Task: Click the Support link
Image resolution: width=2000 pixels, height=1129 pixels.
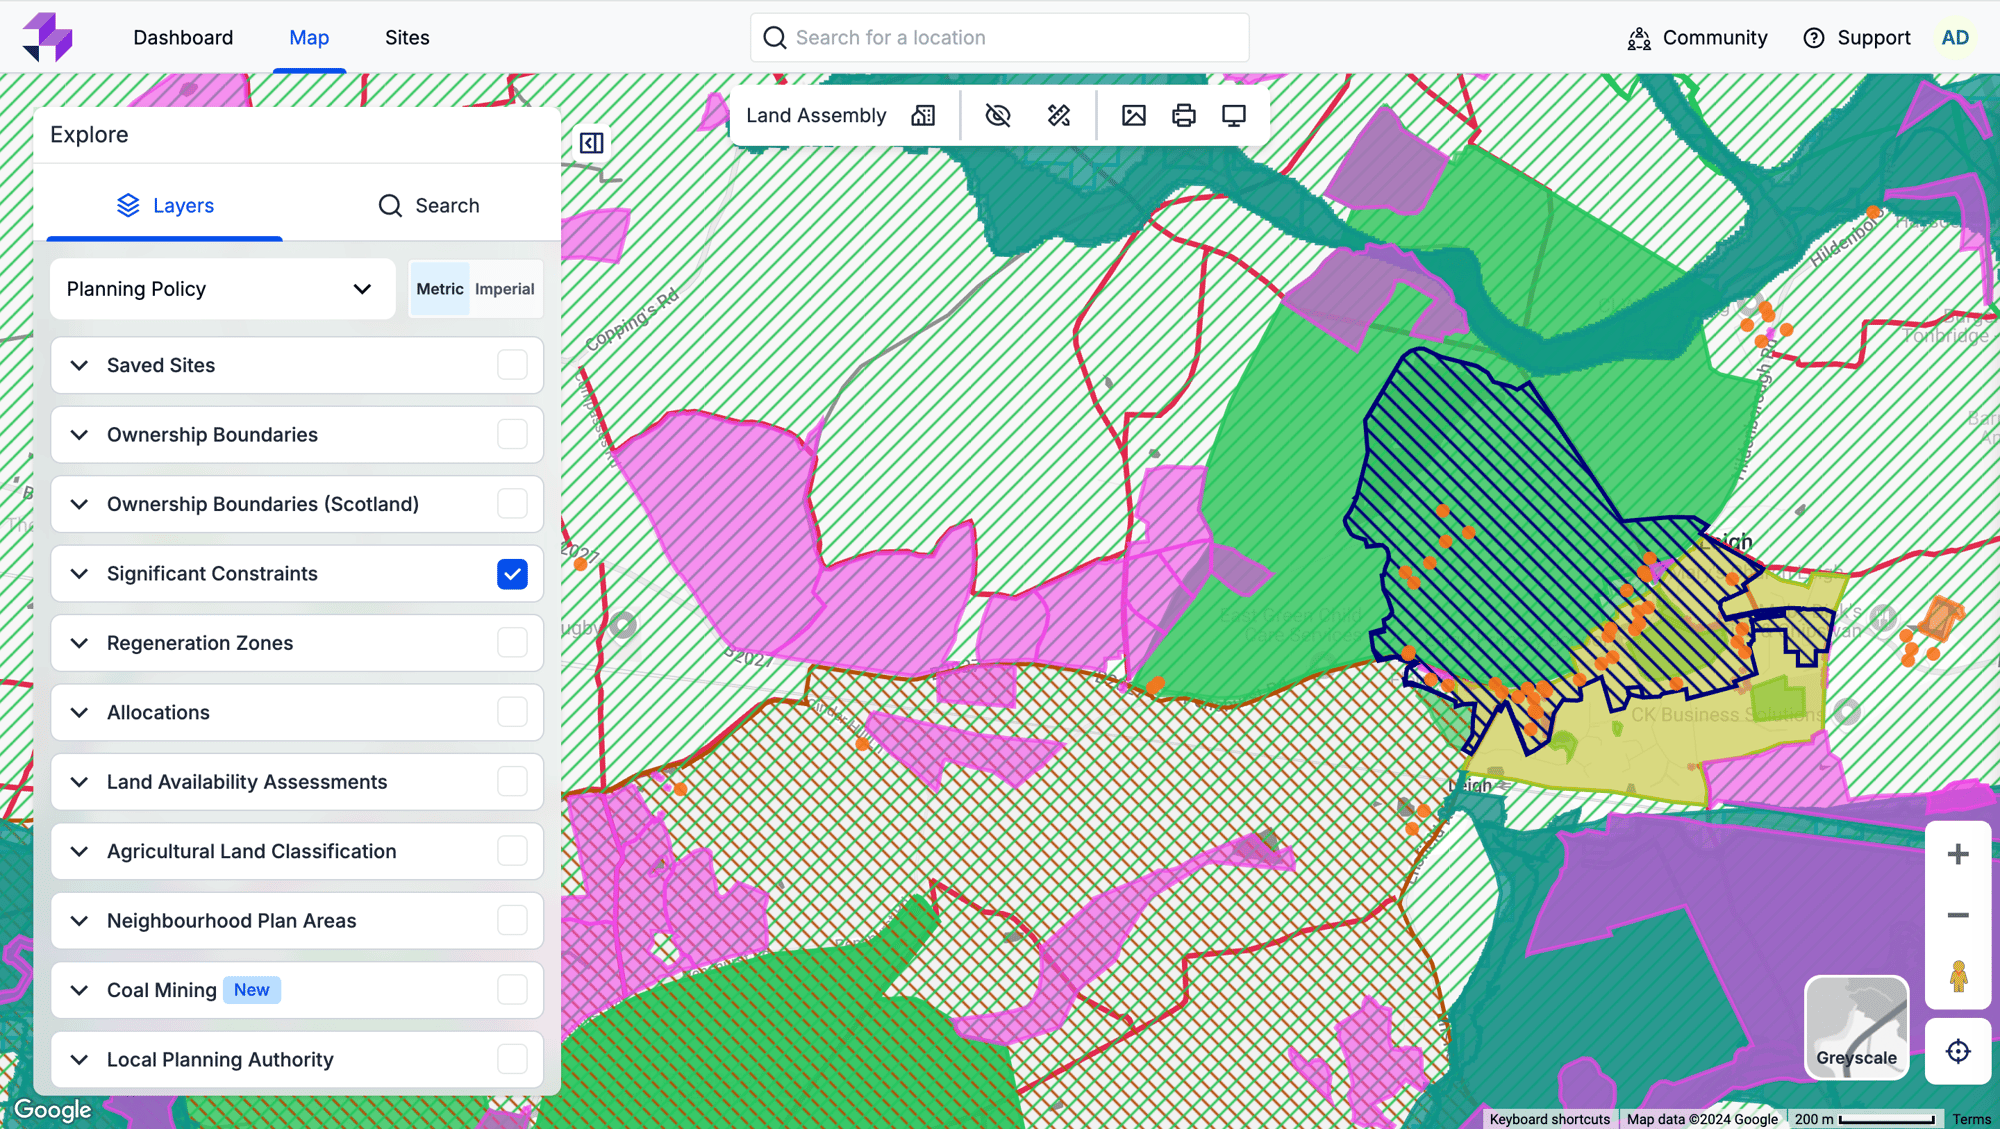Action: pos(1873,38)
